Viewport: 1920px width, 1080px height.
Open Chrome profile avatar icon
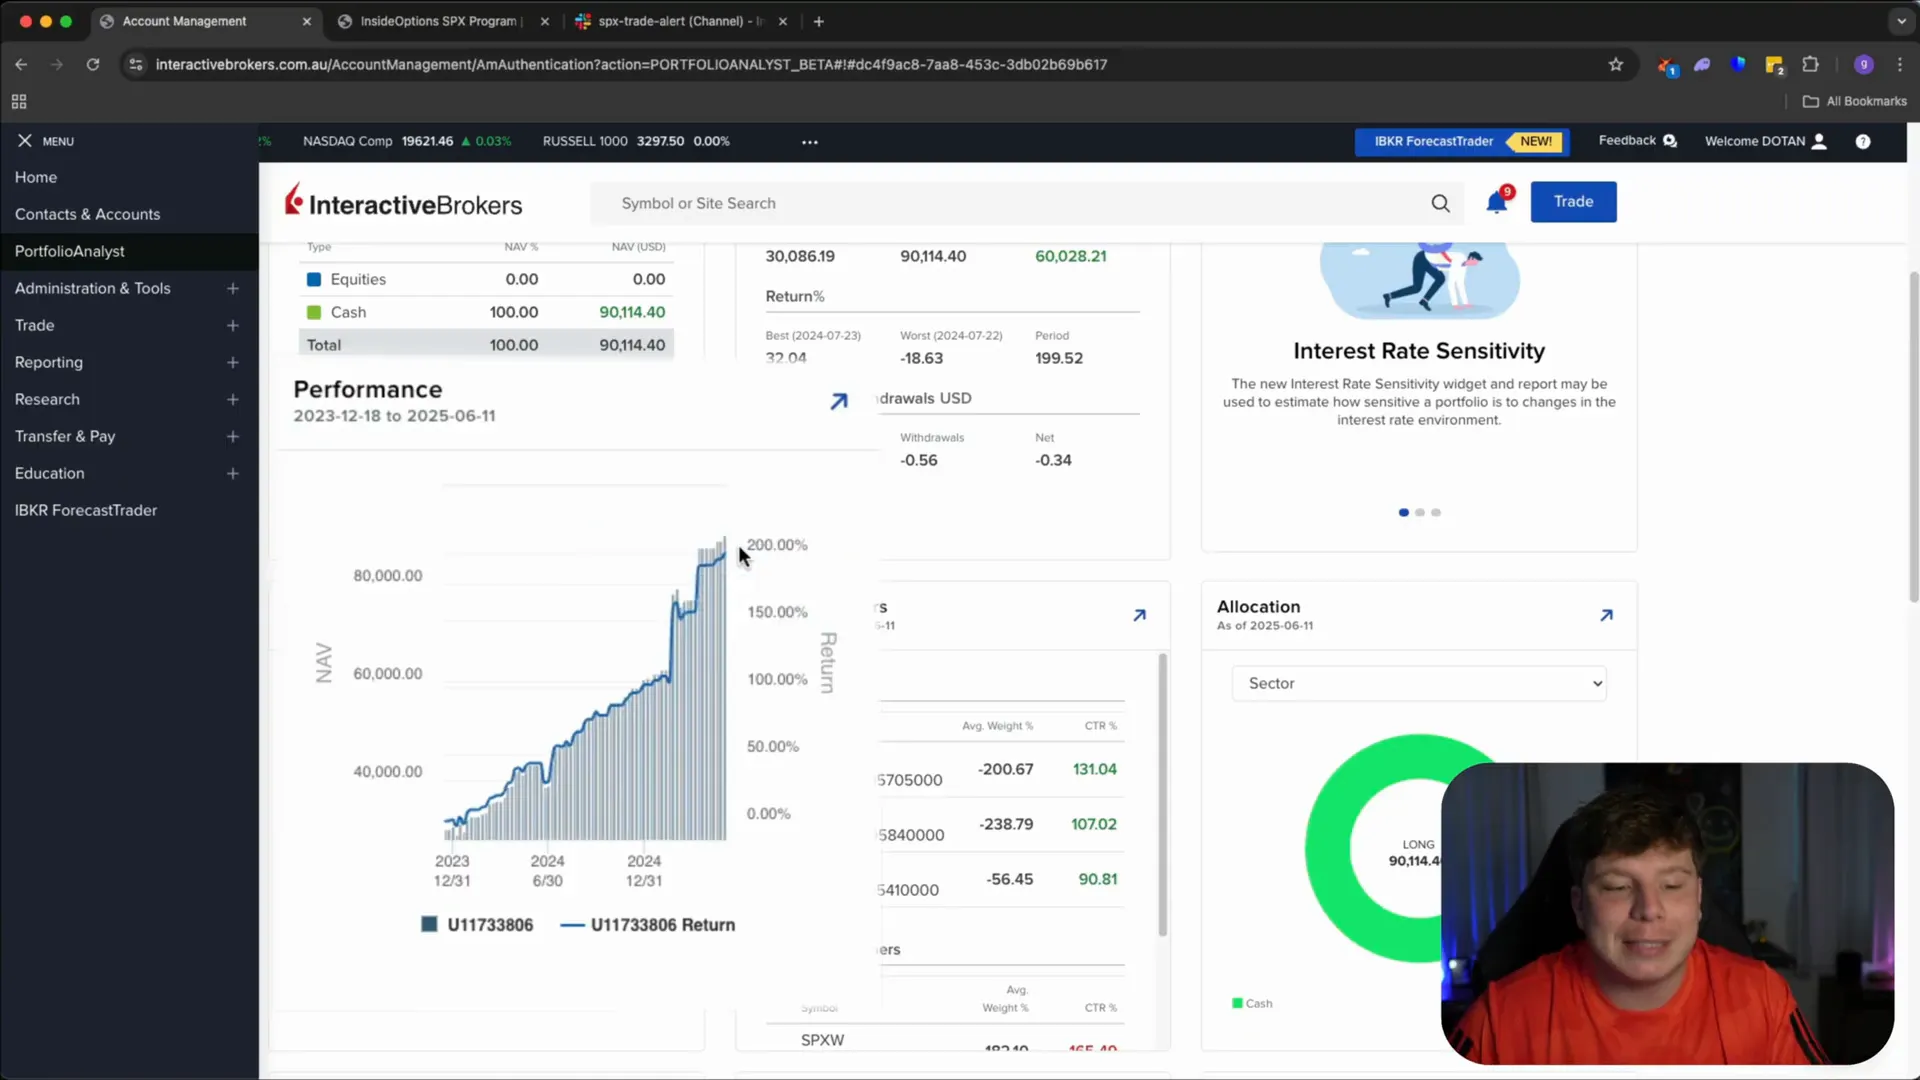(1863, 64)
